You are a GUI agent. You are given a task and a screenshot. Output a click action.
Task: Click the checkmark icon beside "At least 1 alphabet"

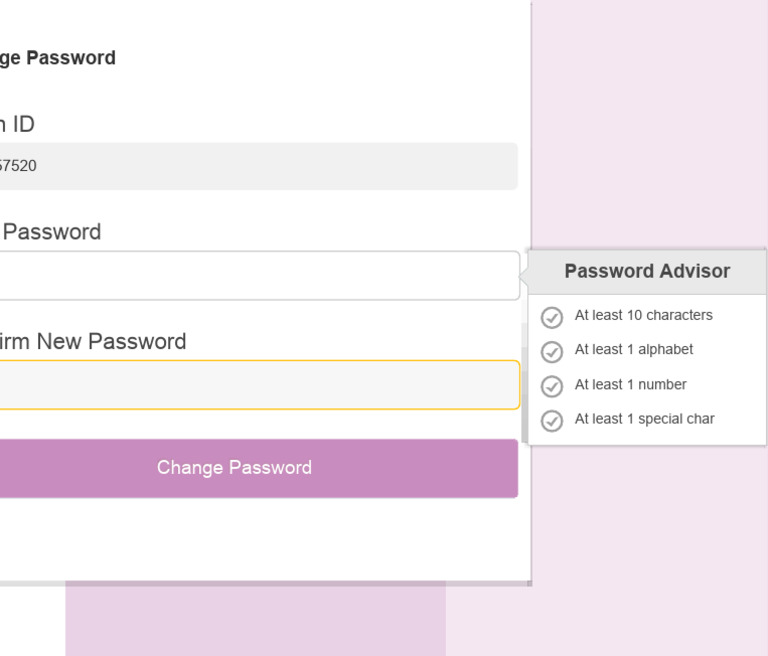click(x=552, y=352)
